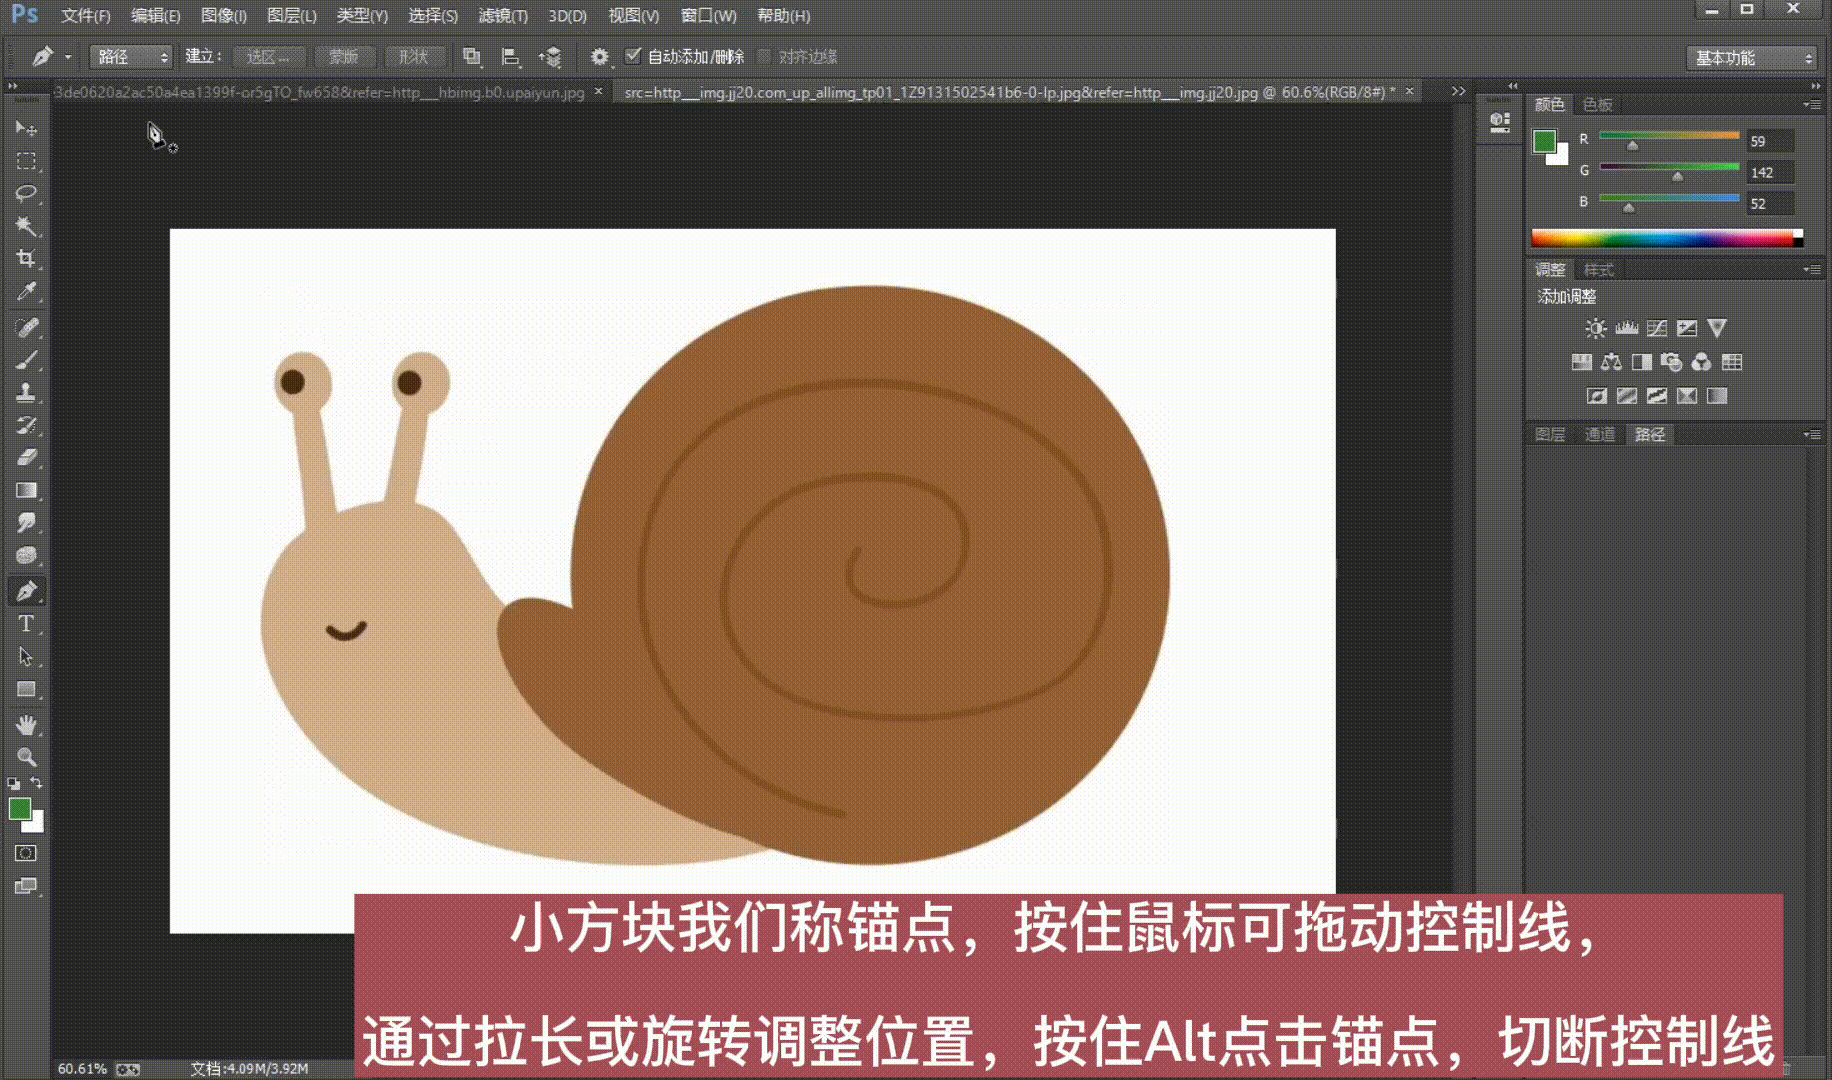Open path arrangement options
The width and height of the screenshot is (1832, 1080).
click(550, 57)
